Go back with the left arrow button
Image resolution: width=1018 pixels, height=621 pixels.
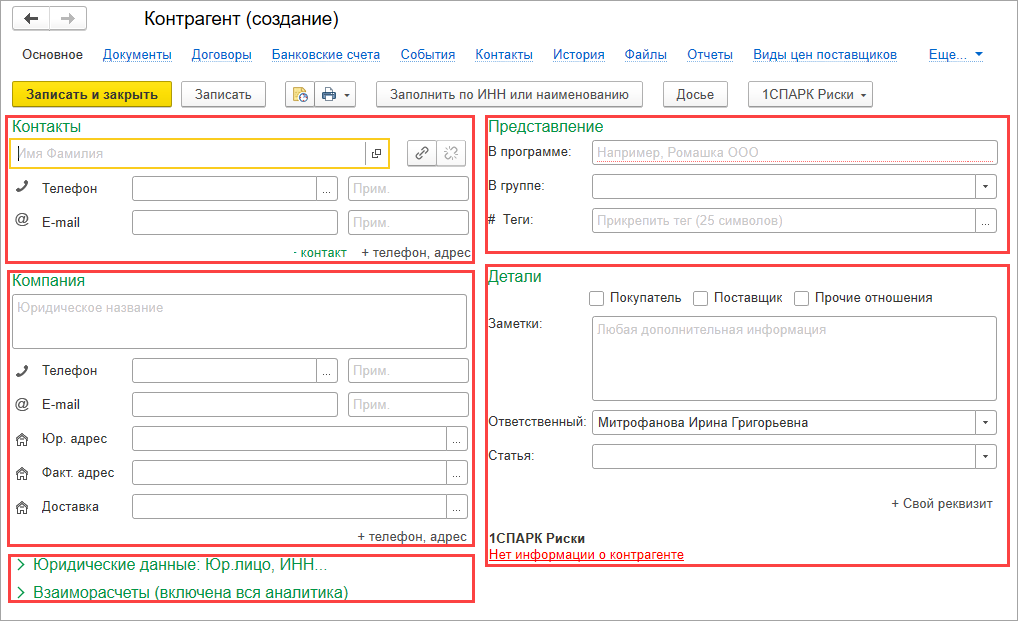pos(31,19)
